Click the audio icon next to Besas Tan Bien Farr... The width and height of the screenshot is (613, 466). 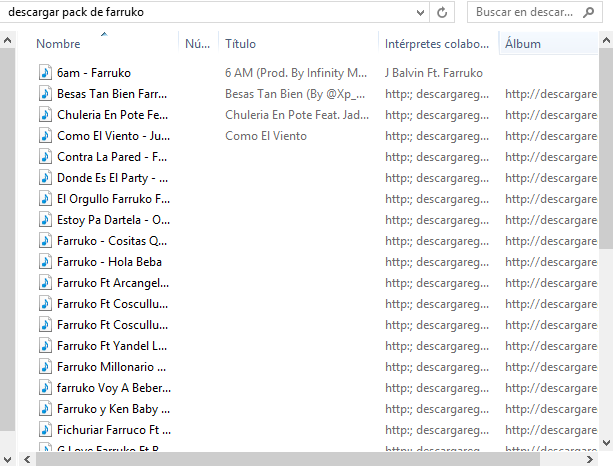(45, 94)
